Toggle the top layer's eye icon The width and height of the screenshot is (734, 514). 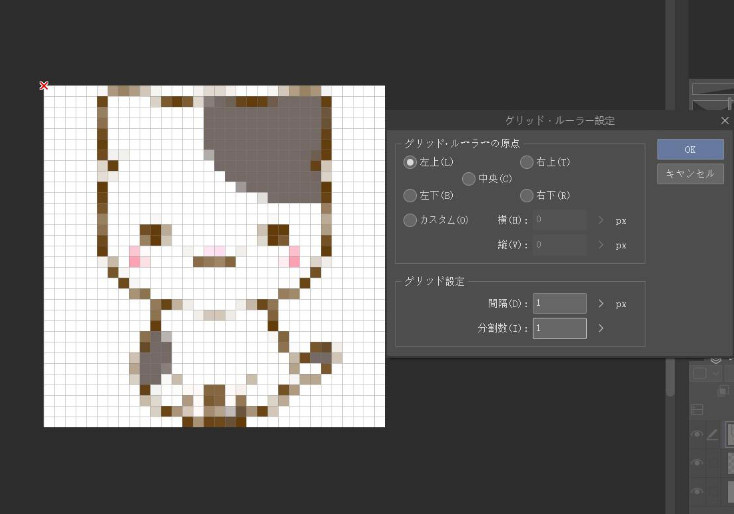point(696,434)
